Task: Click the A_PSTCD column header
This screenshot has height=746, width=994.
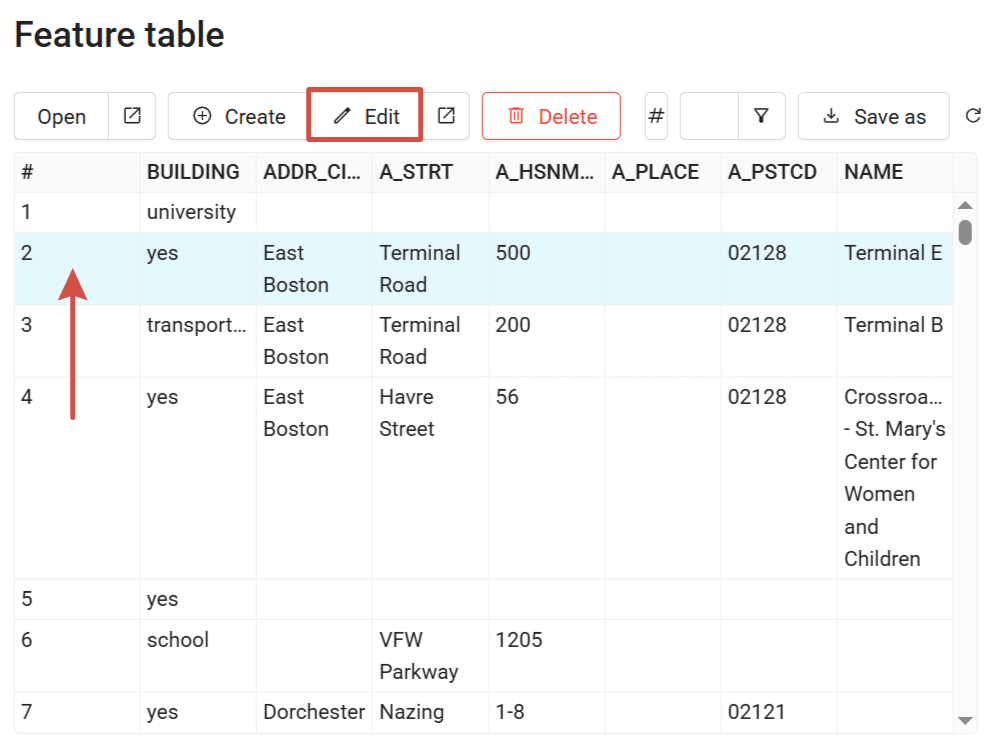Action: tap(772, 172)
